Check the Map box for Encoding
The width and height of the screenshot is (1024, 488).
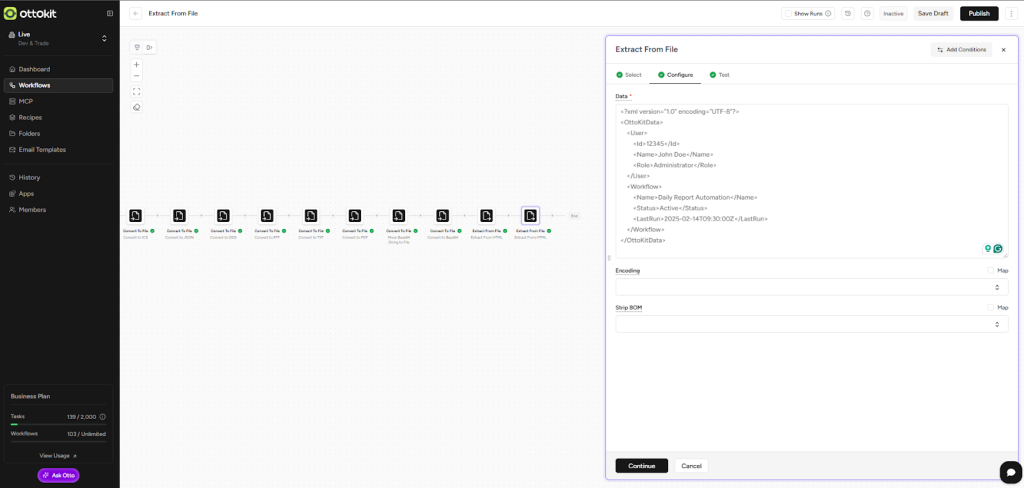pyautogui.click(x=990, y=270)
